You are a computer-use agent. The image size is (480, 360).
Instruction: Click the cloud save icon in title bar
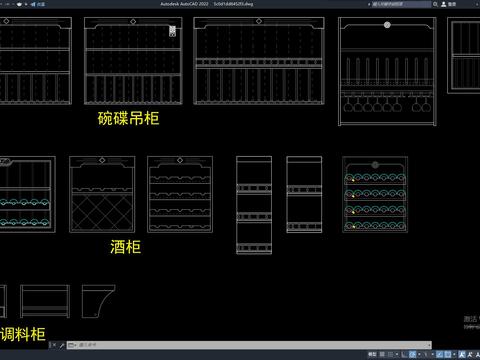19,4
